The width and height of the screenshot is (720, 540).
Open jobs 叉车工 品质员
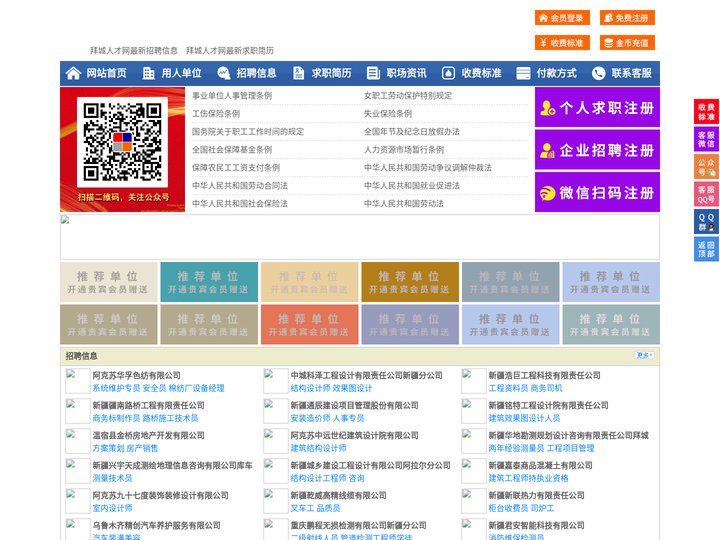tap(315, 508)
